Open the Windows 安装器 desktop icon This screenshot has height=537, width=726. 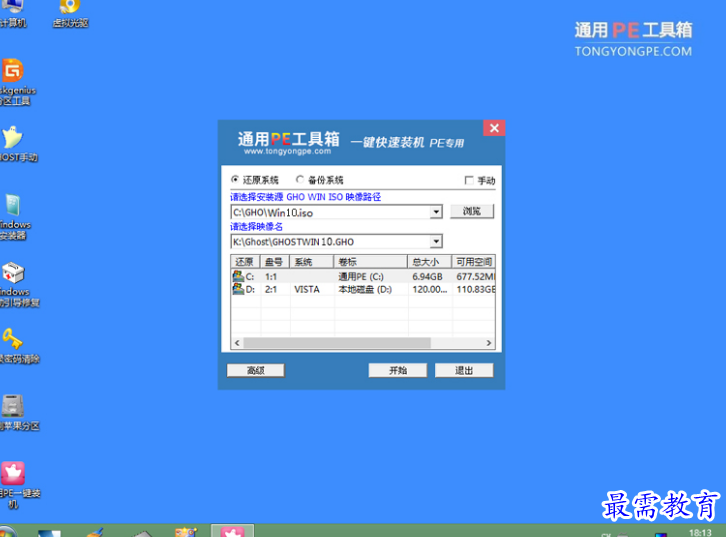click(14, 217)
